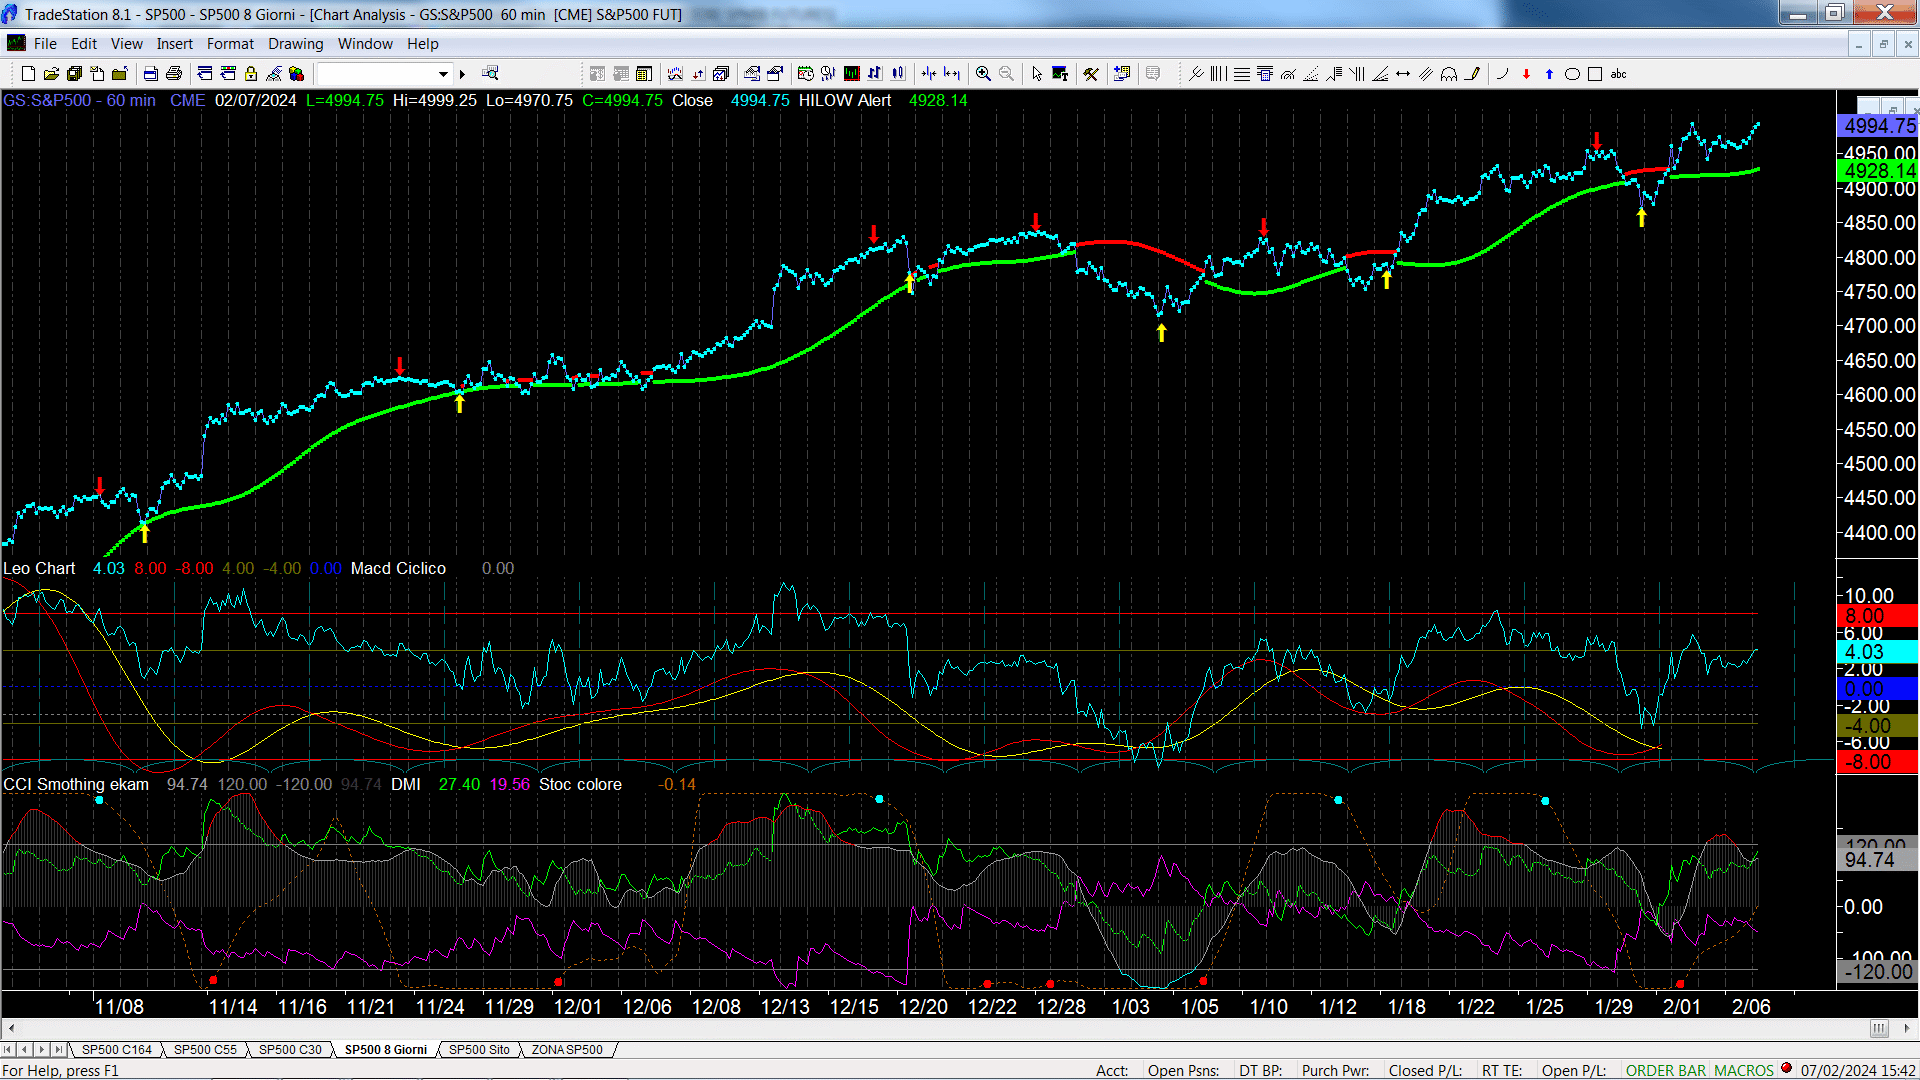1920x1080 pixels.
Task: Select the rectangle drawing tool
Action: (1595, 74)
